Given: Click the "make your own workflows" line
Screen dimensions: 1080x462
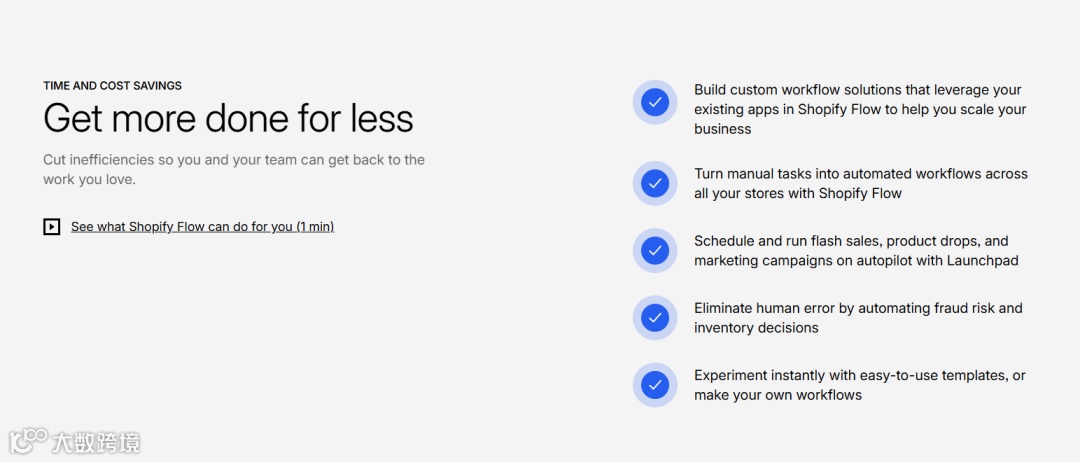Looking at the screenshot, I should tap(778, 395).
